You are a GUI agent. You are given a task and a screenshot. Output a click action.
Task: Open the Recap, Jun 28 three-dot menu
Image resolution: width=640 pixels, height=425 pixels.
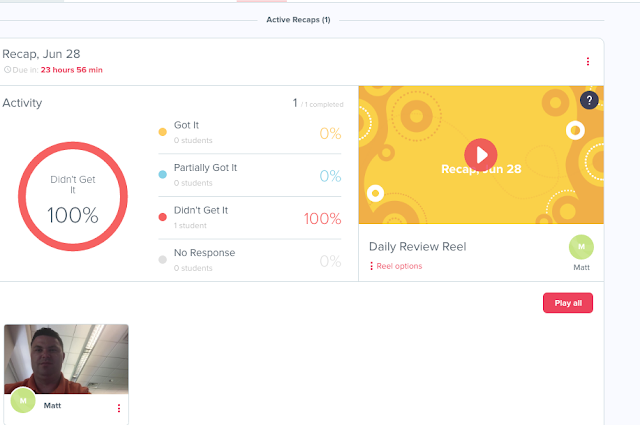(588, 61)
